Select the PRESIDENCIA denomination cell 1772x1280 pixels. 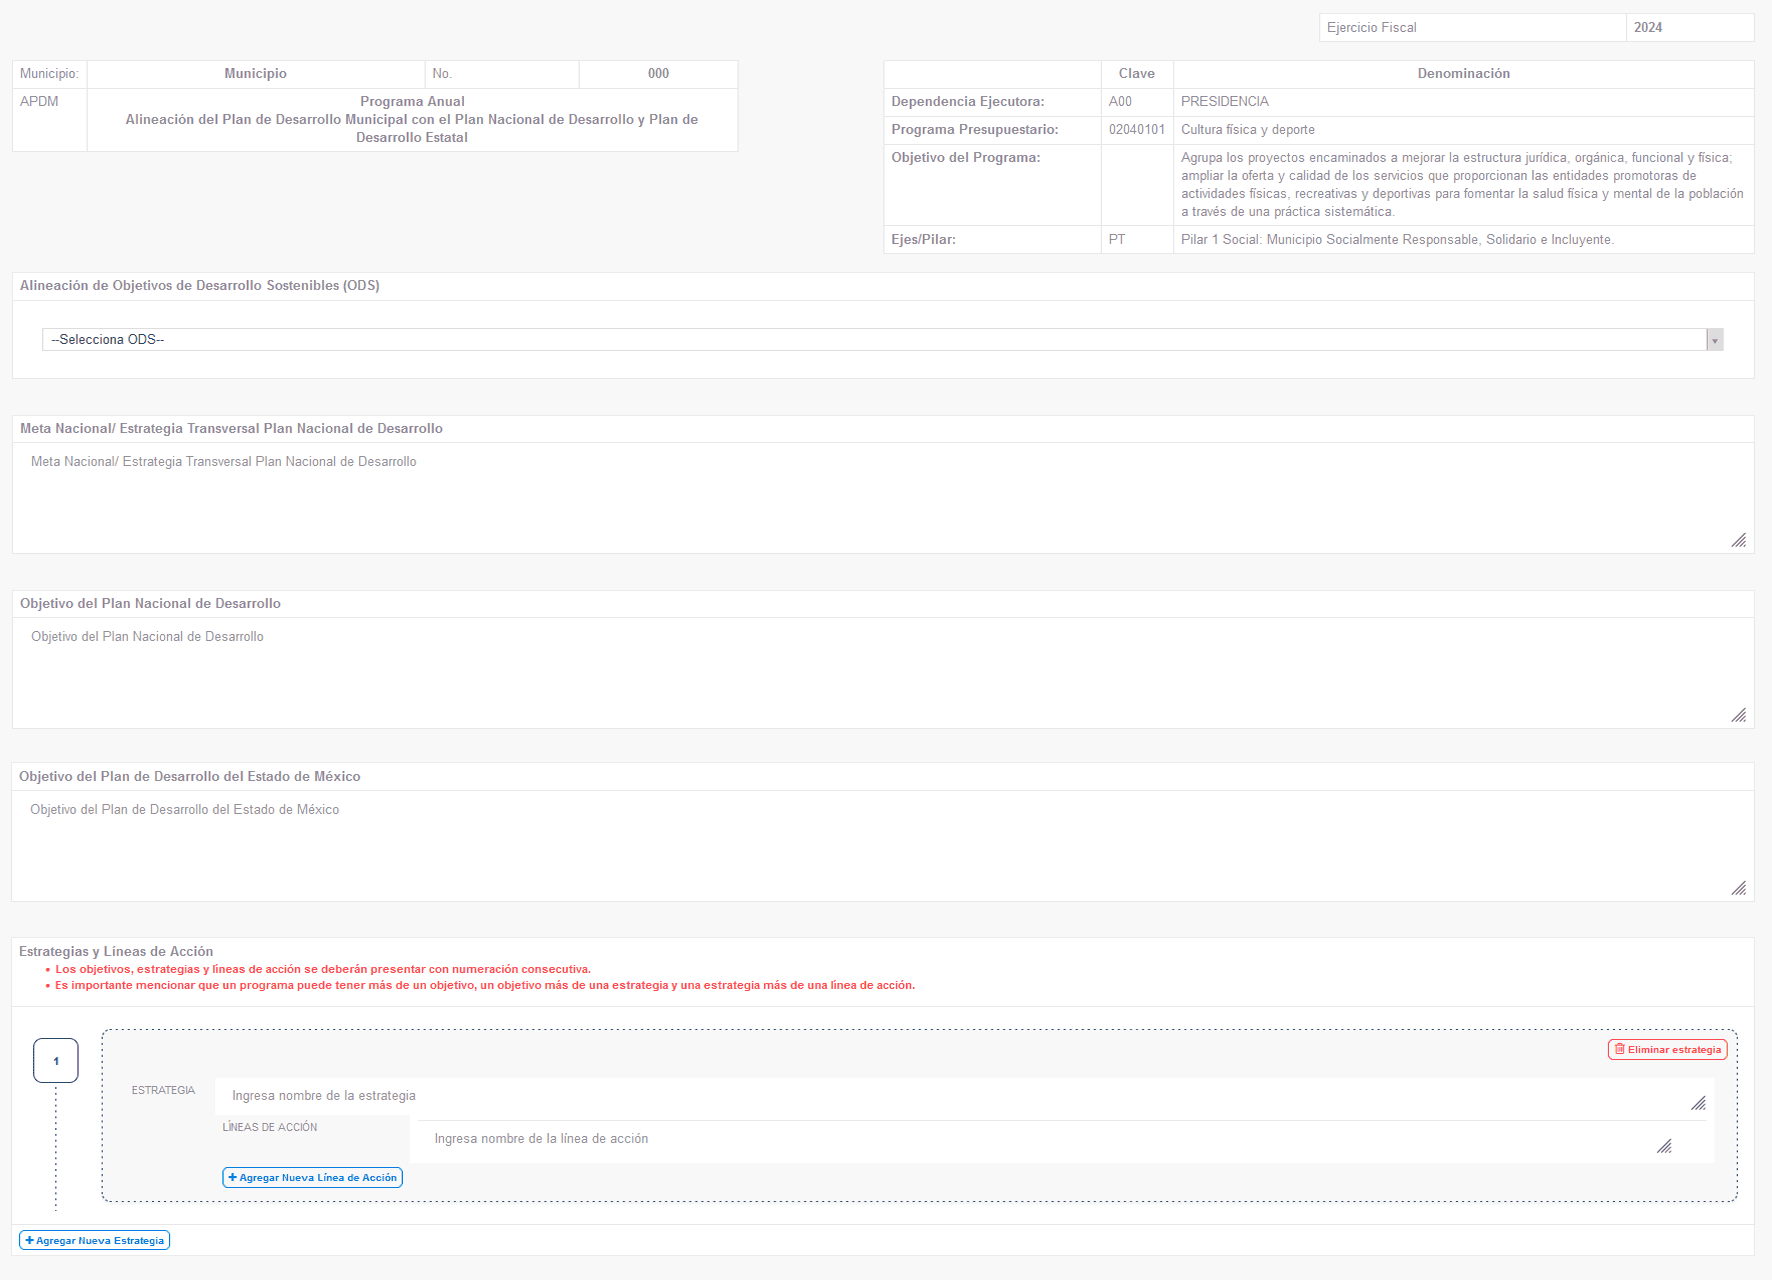click(x=1462, y=102)
